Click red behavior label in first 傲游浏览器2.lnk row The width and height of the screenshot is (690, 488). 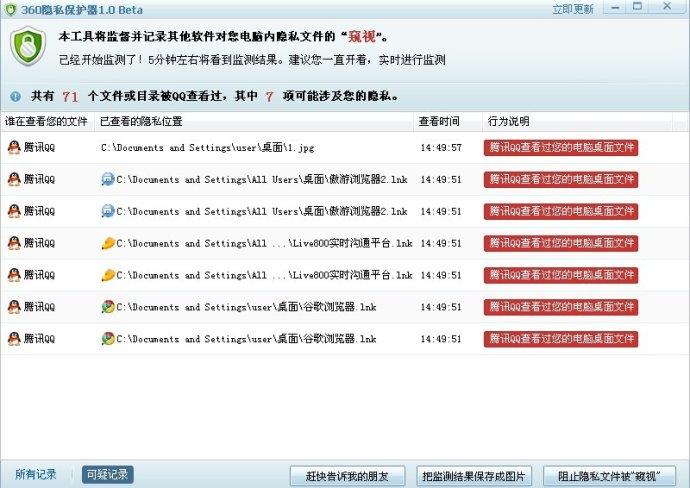561,180
